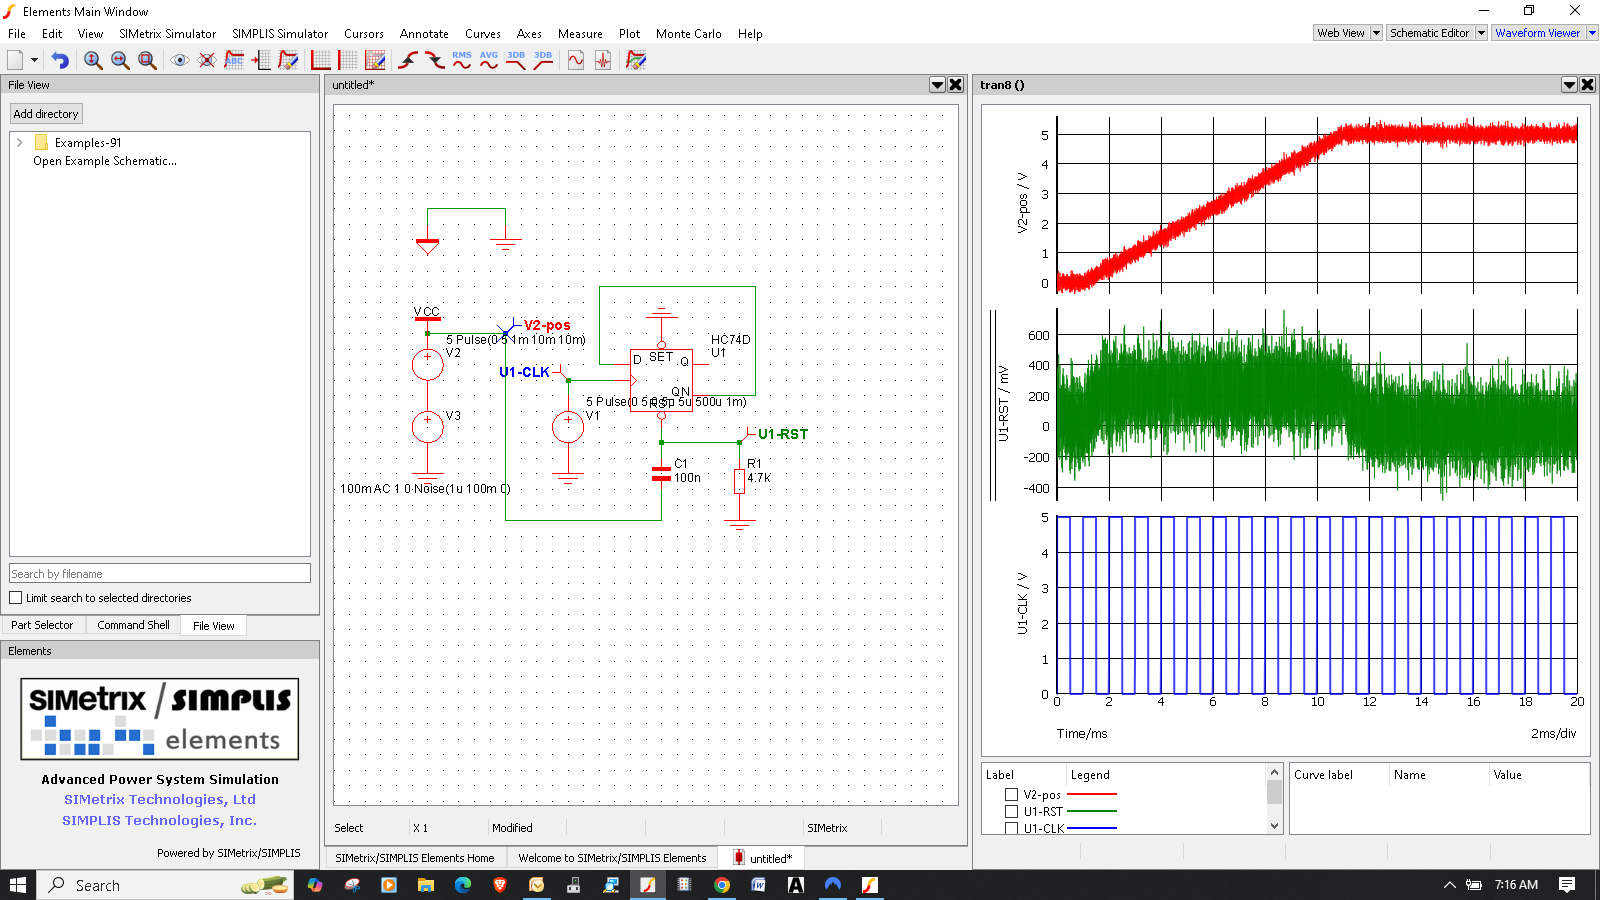Click the last graph-with-pencil toolbar icon
The image size is (1600, 900).
(x=636, y=60)
